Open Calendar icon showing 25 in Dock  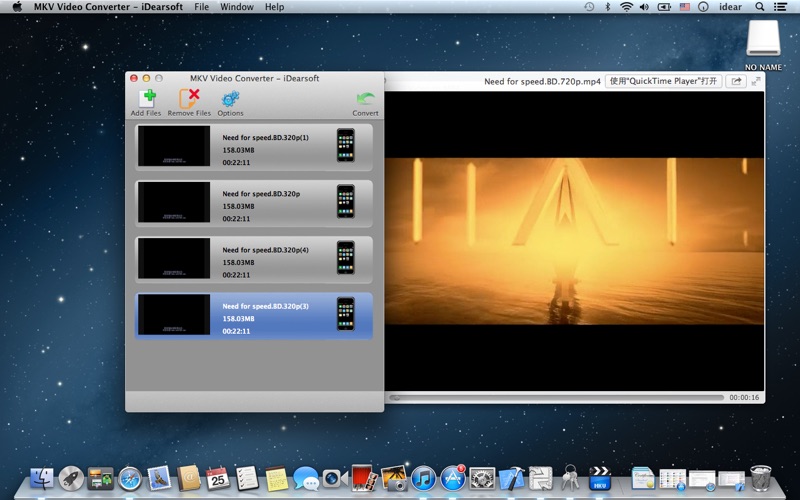coord(218,479)
